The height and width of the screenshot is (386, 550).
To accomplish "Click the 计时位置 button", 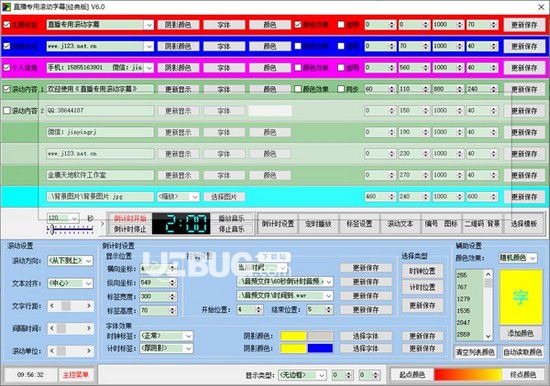I will pos(423,288).
